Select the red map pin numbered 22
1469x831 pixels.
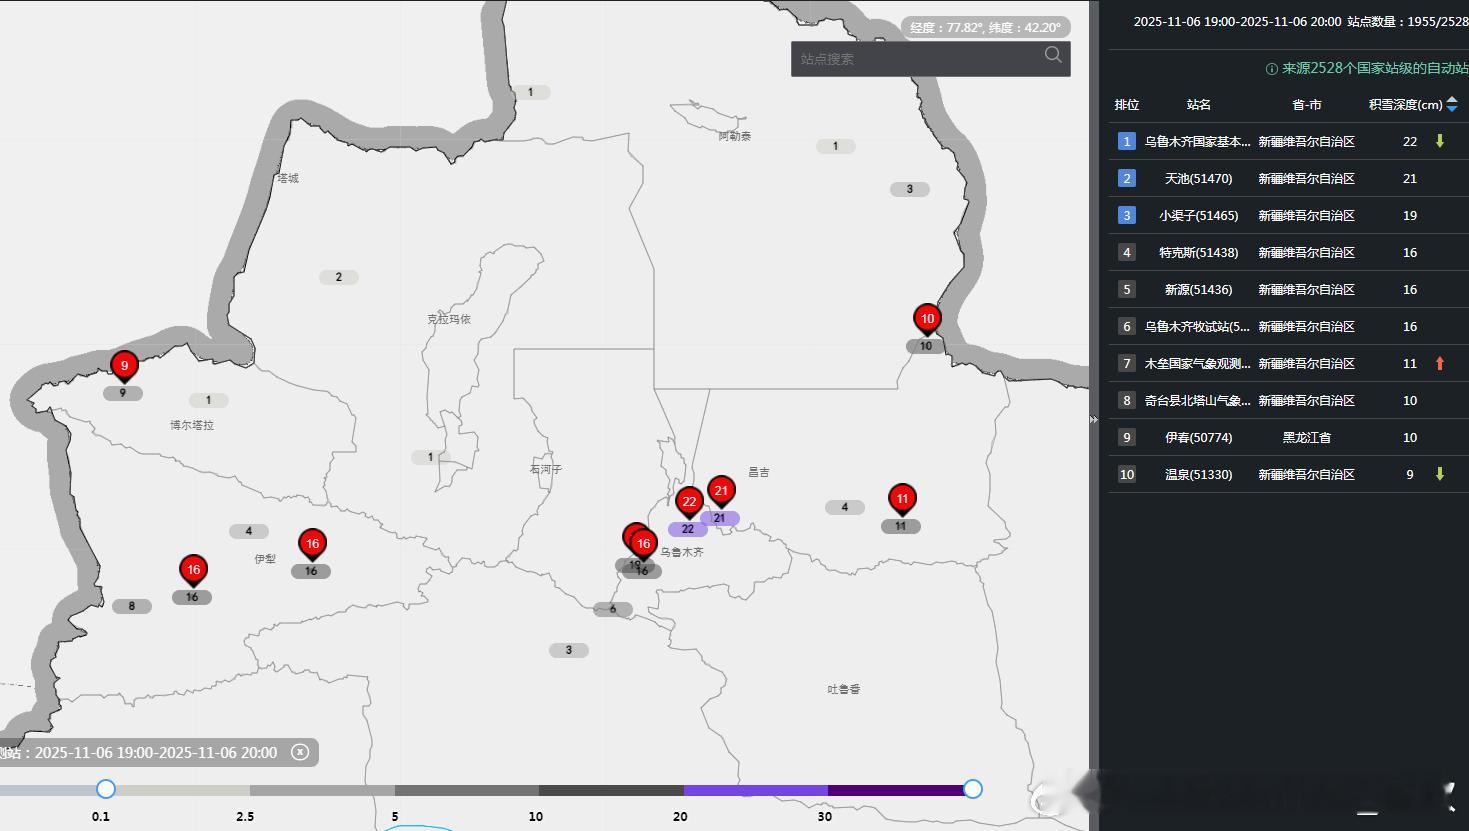[689, 504]
